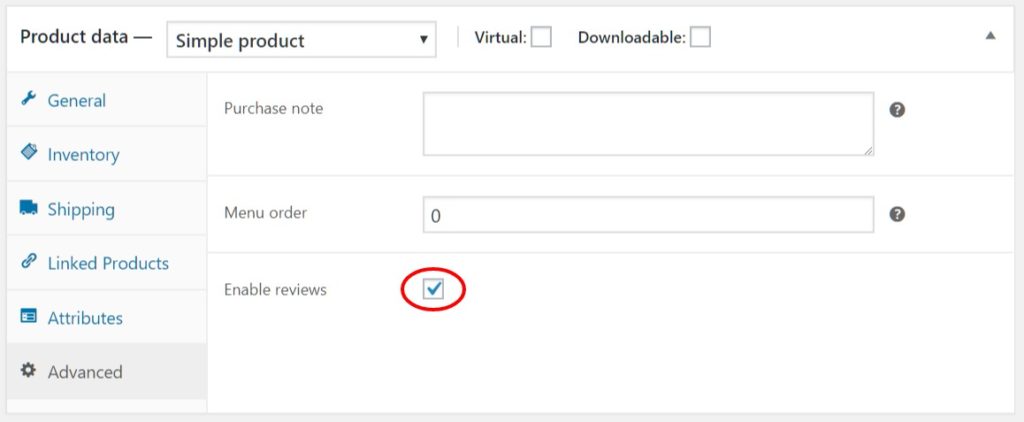Switch to the General tab
1024x422 pixels.
point(106,100)
